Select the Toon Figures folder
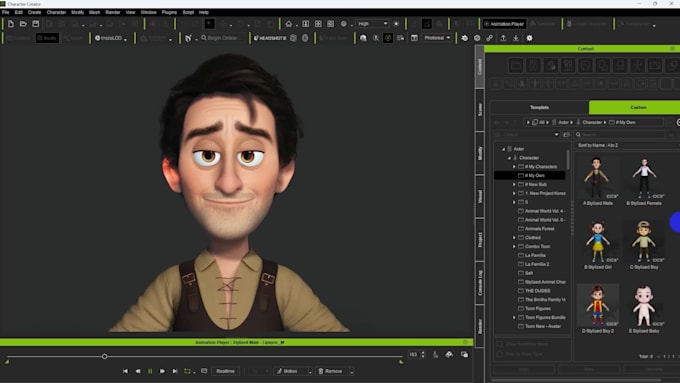The width and height of the screenshot is (680, 383). click(538, 309)
